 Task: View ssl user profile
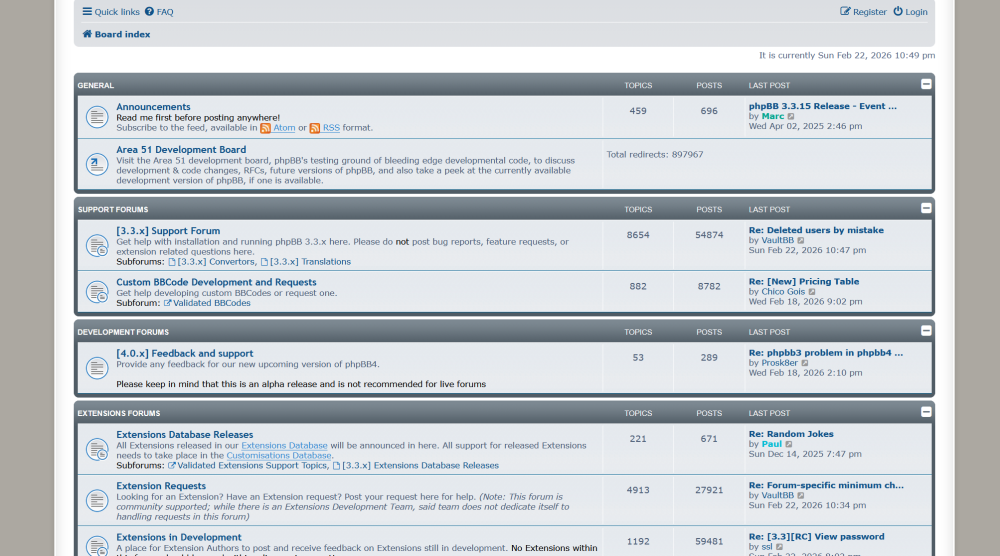(x=767, y=547)
